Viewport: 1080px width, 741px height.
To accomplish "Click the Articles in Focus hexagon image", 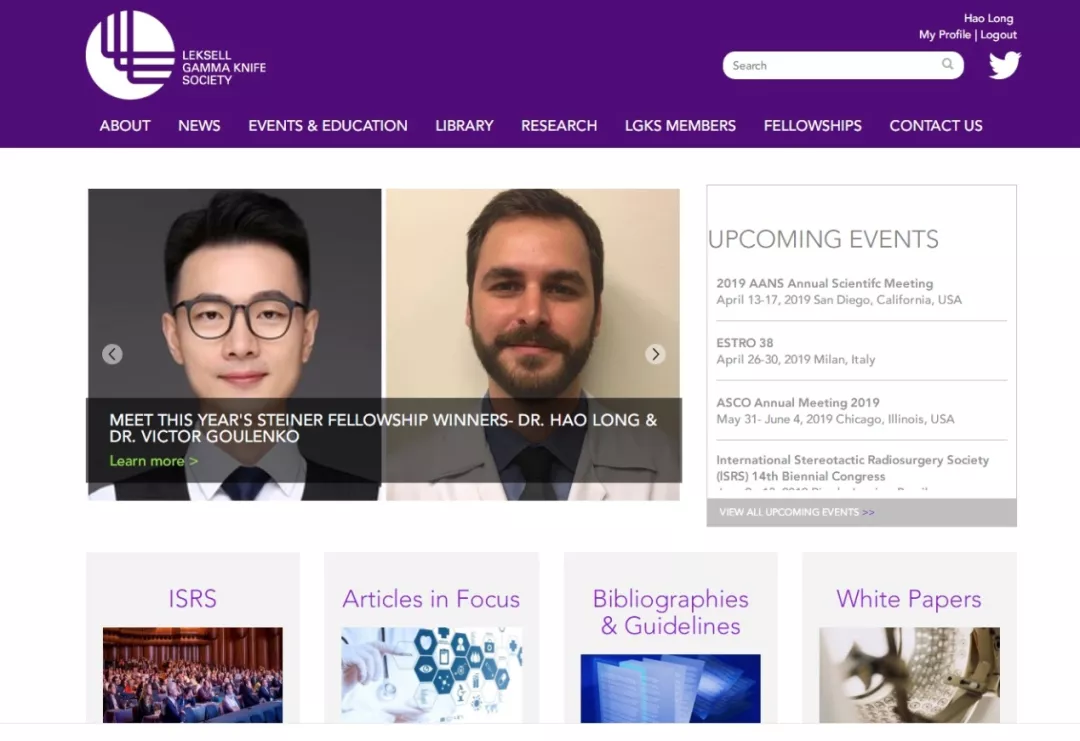I will tap(431, 675).
